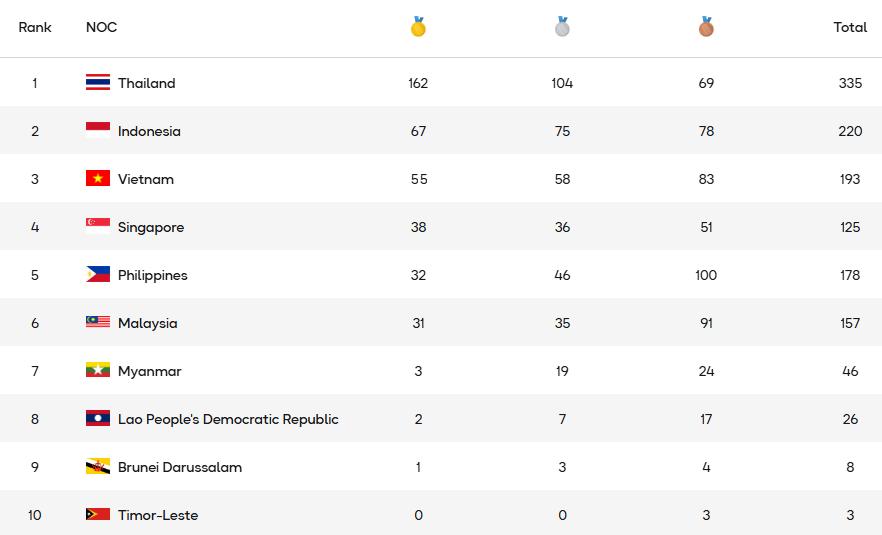Click the Total column header
This screenshot has width=882, height=535.
pyautogui.click(x=850, y=27)
